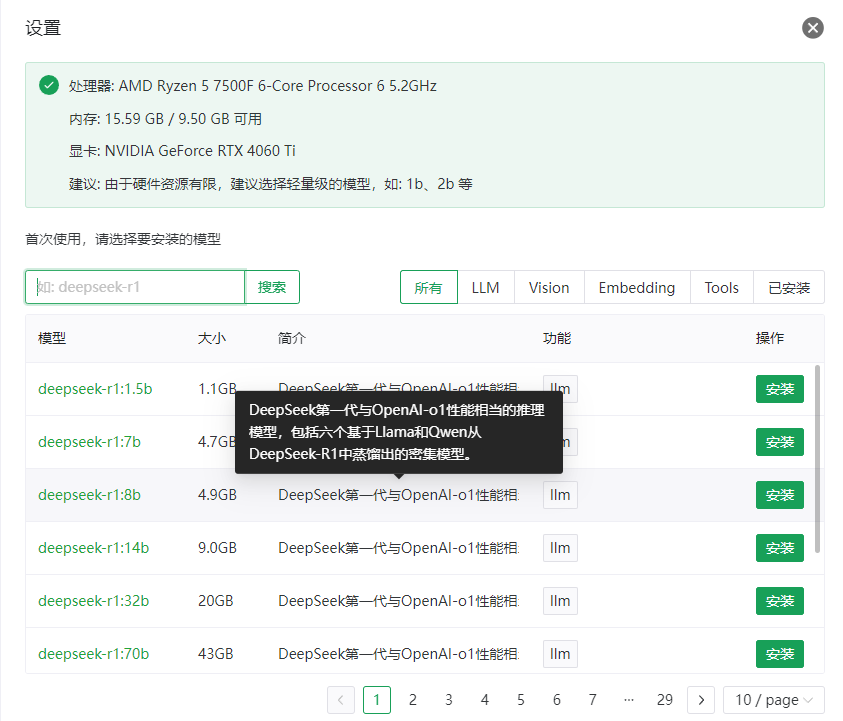Image resolution: width=843 pixels, height=721 pixels.
Task: Click the llm tag in deepseek-r1:8b row
Action: 560,495
